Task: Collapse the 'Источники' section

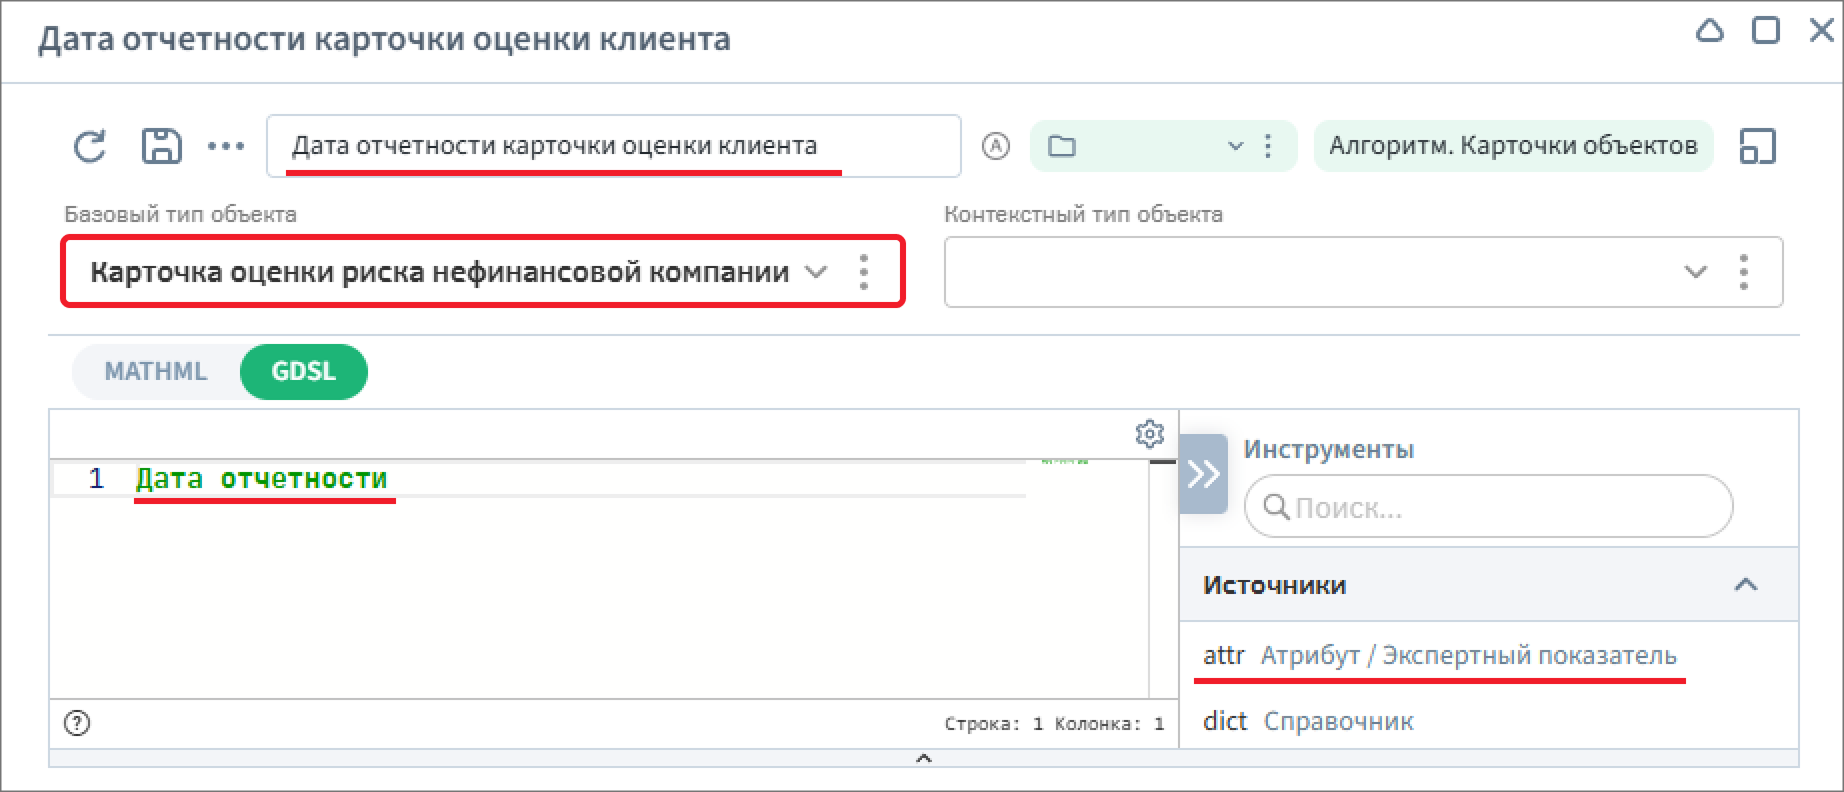Action: pos(1745,585)
